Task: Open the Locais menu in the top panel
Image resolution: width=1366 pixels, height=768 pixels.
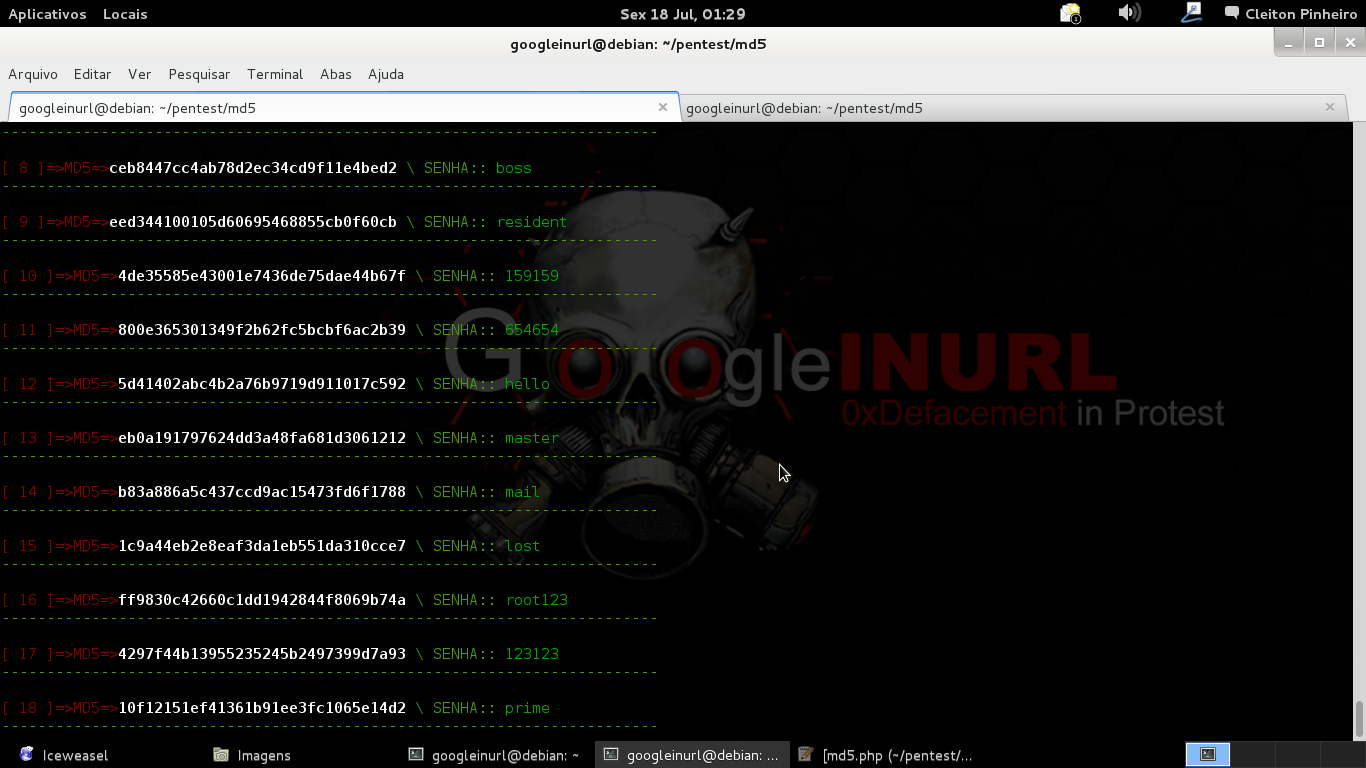Action: pos(124,13)
